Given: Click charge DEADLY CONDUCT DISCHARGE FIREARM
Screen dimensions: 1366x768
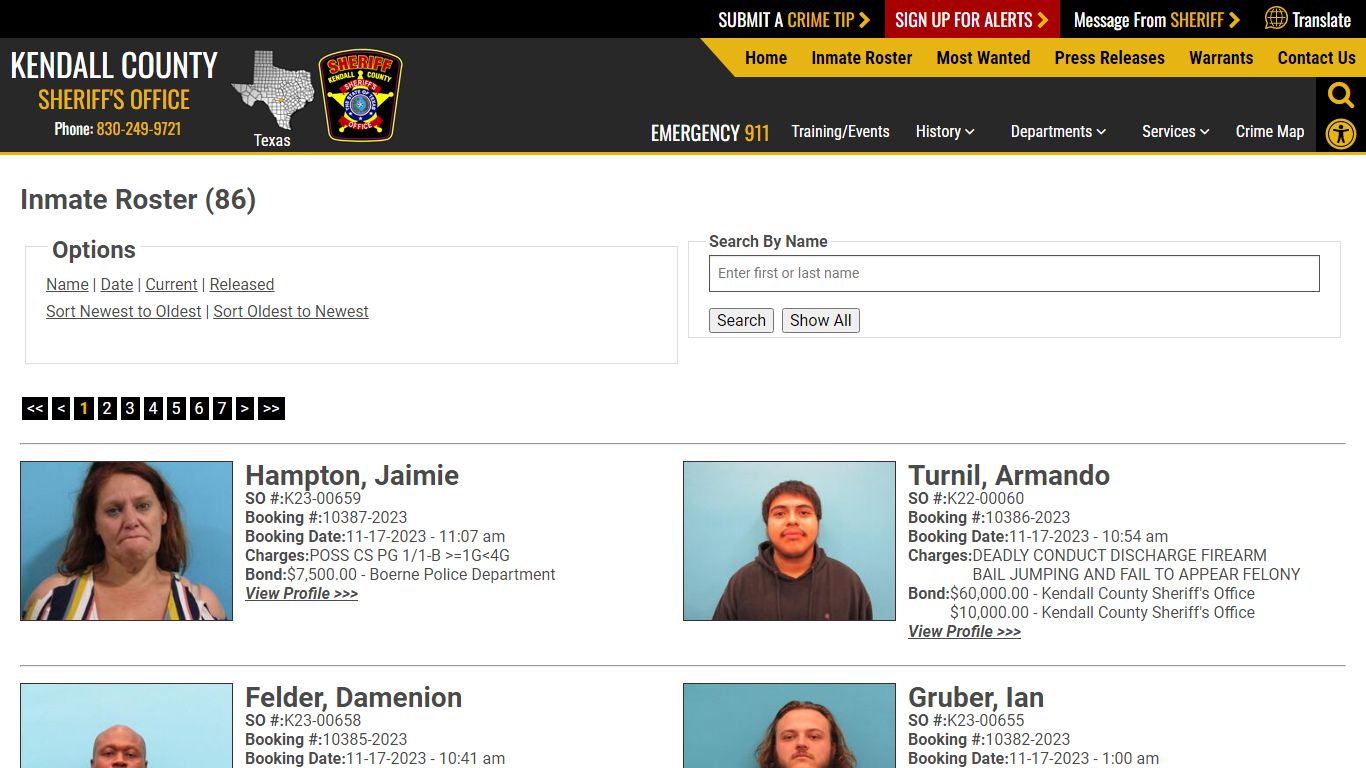Looking at the screenshot, I should point(1119,555).
